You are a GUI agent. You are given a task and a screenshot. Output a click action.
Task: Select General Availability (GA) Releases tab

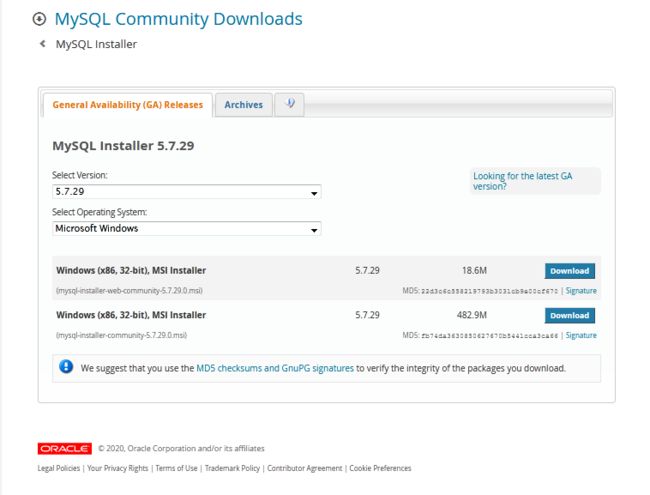point(128,105)
